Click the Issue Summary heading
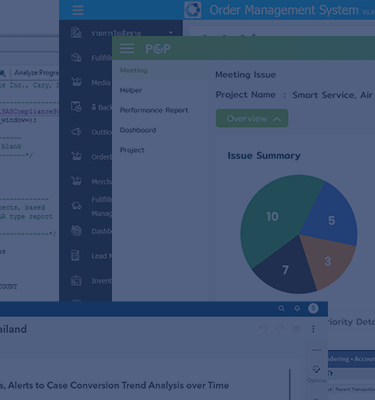The width and height of the screenshot is (375, 400). click(x=264, y=156)
